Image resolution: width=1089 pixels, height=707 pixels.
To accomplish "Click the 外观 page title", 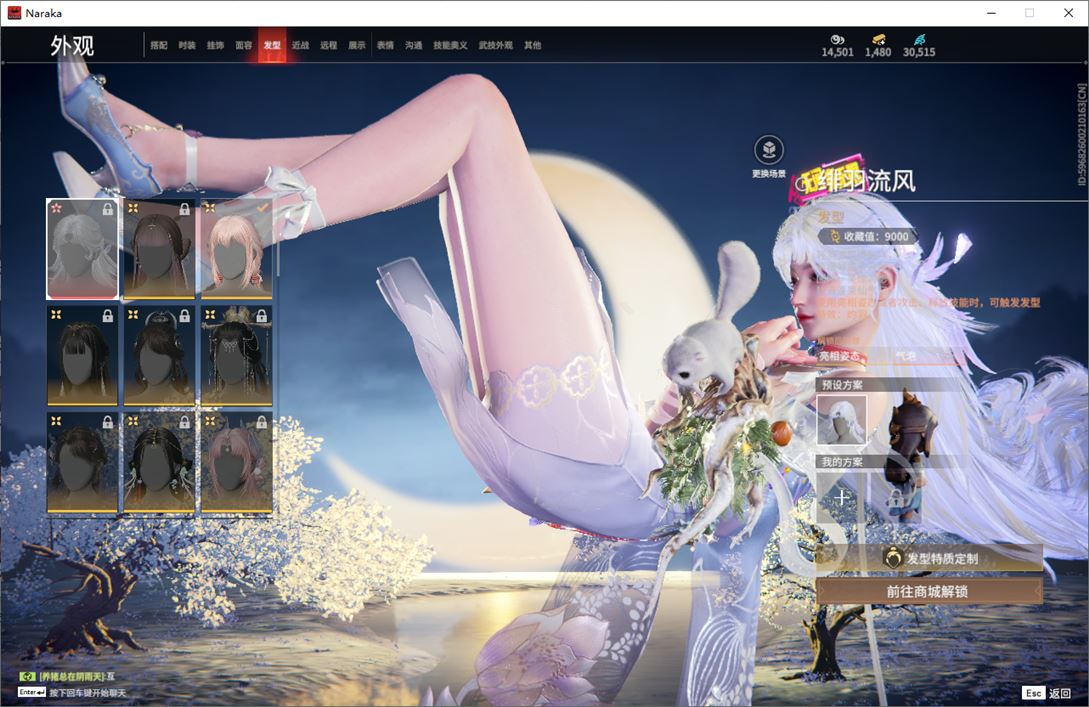I will tap(72, 45).
